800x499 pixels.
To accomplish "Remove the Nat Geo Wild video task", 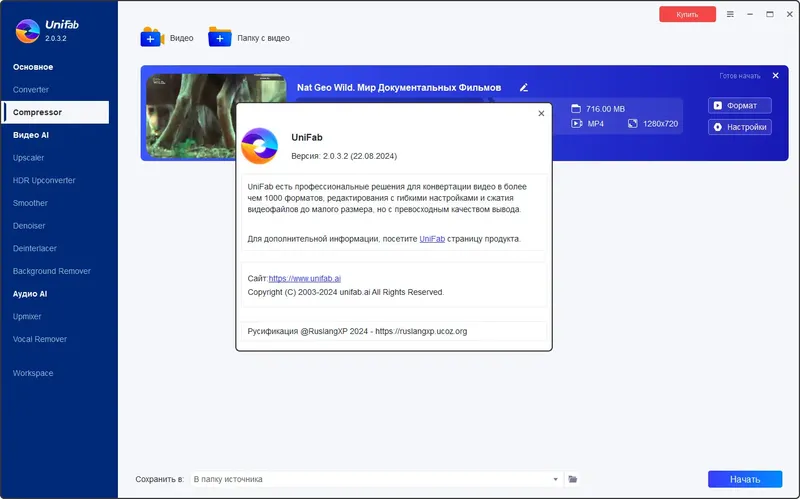I will [776, 76].
